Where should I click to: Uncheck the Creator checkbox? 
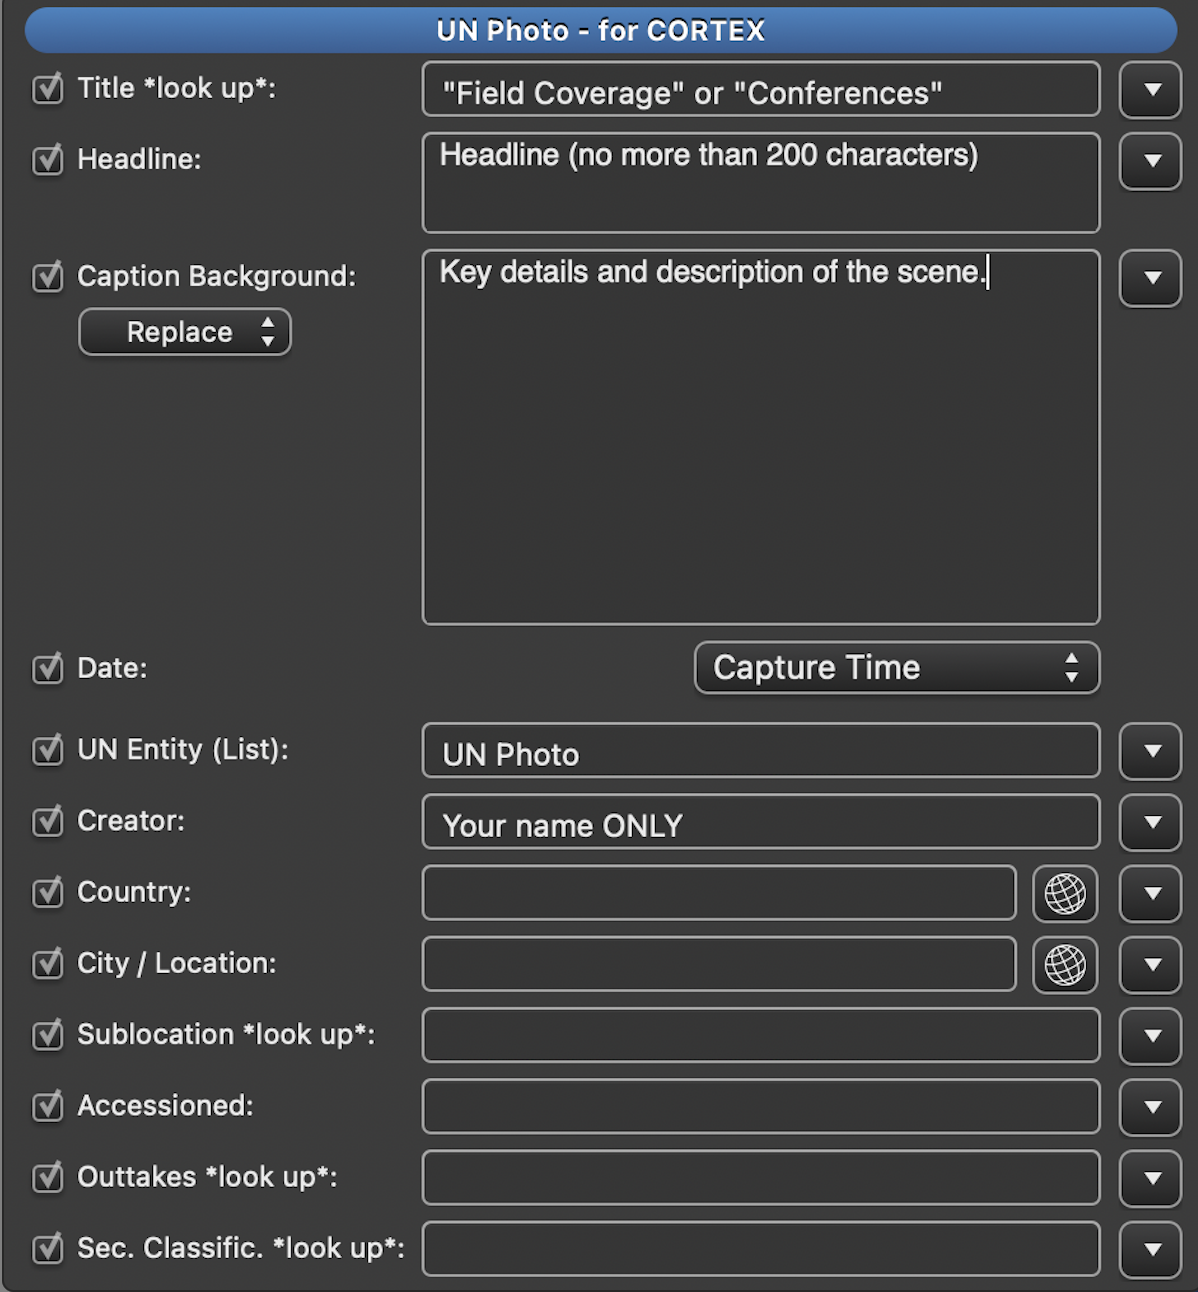48,821
